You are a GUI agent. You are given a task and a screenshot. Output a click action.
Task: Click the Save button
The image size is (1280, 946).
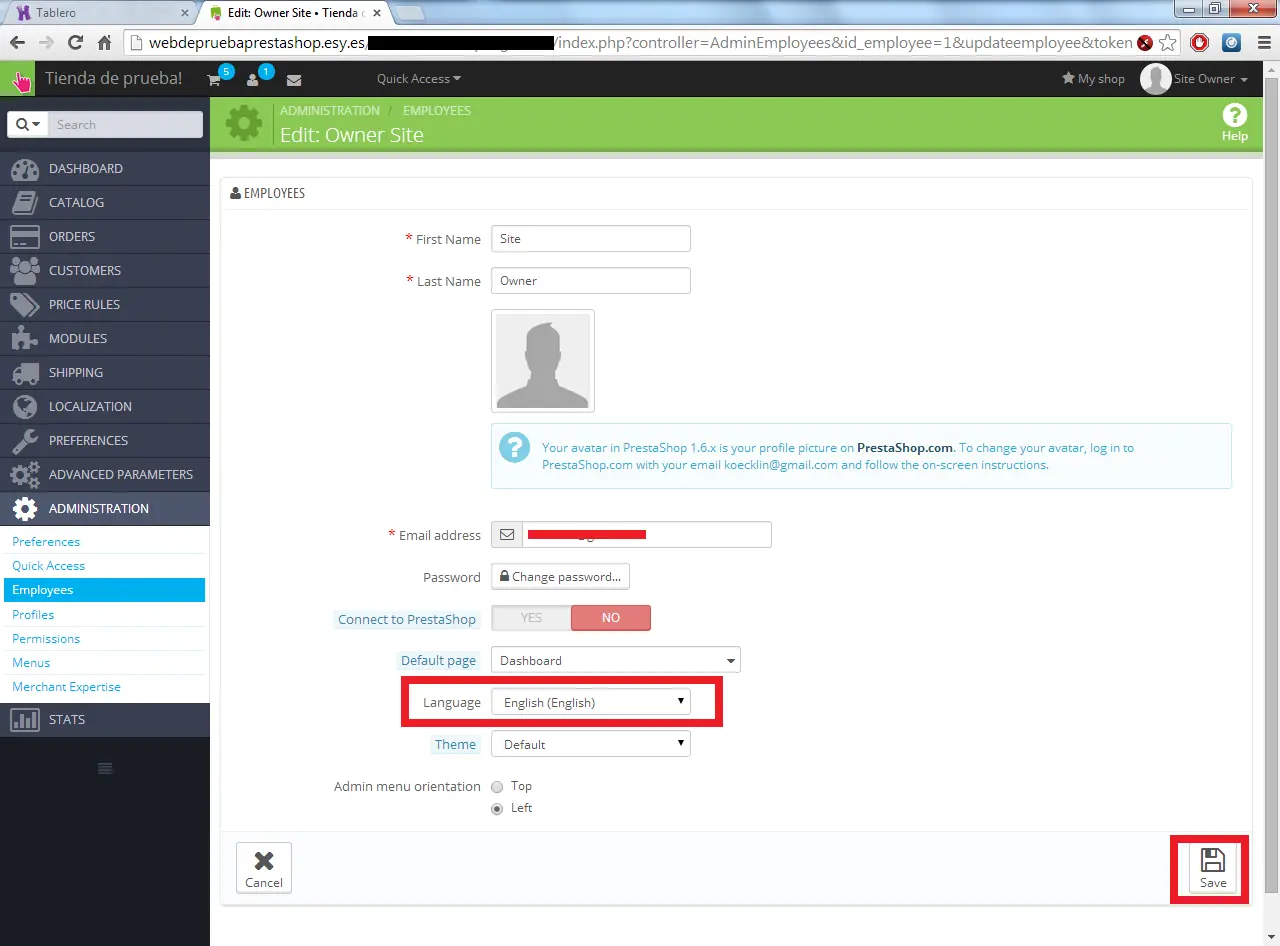1213,867
